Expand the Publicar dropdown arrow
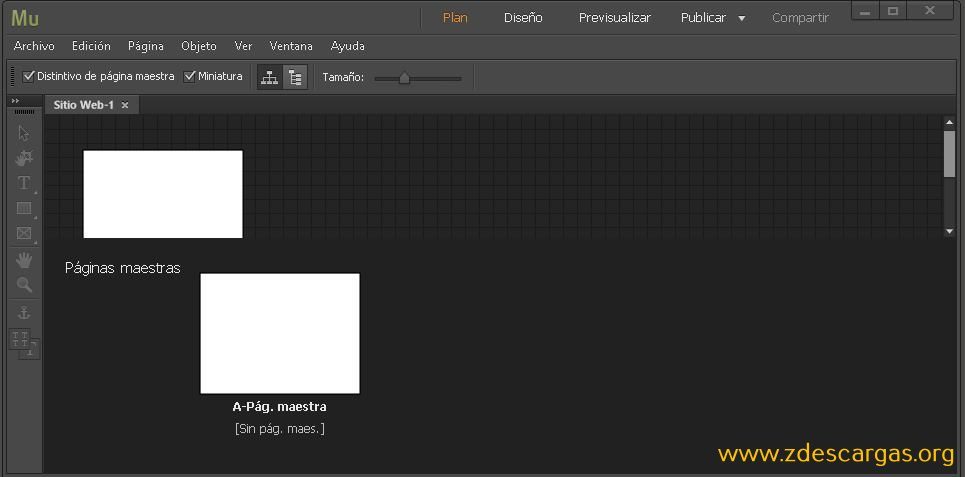Viewport: 965px width, 477px height. tap(742, 18)
